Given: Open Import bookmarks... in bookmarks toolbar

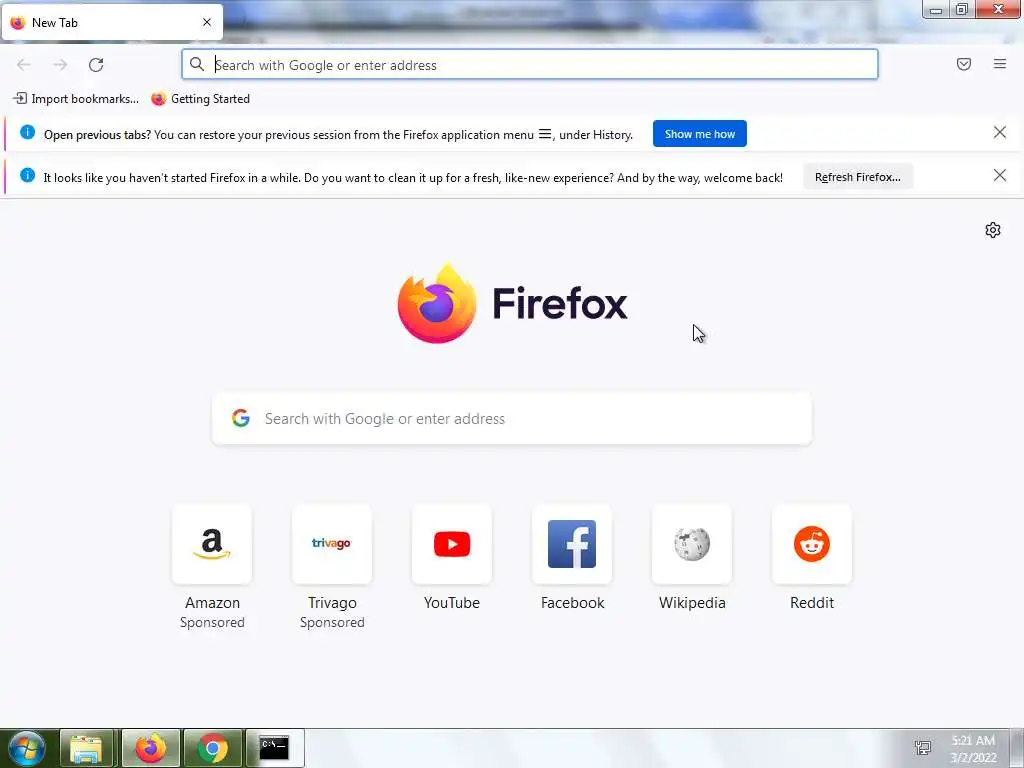Looking at the screenshot, I should click(x=76, y=99).
